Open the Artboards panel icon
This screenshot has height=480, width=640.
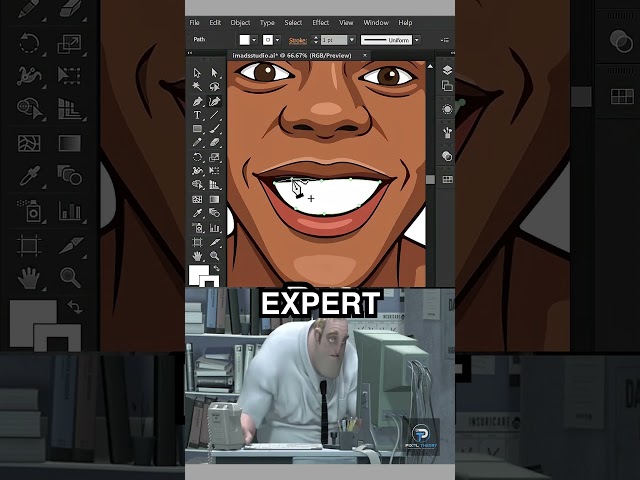(447, 86)
